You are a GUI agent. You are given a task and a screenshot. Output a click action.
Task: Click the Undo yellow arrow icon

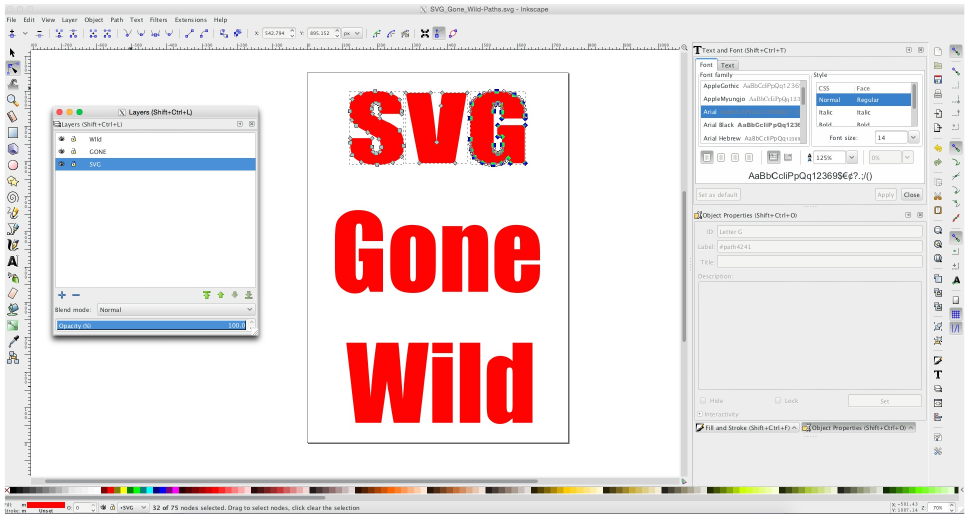pyautogui.click(x=938, y=149)
